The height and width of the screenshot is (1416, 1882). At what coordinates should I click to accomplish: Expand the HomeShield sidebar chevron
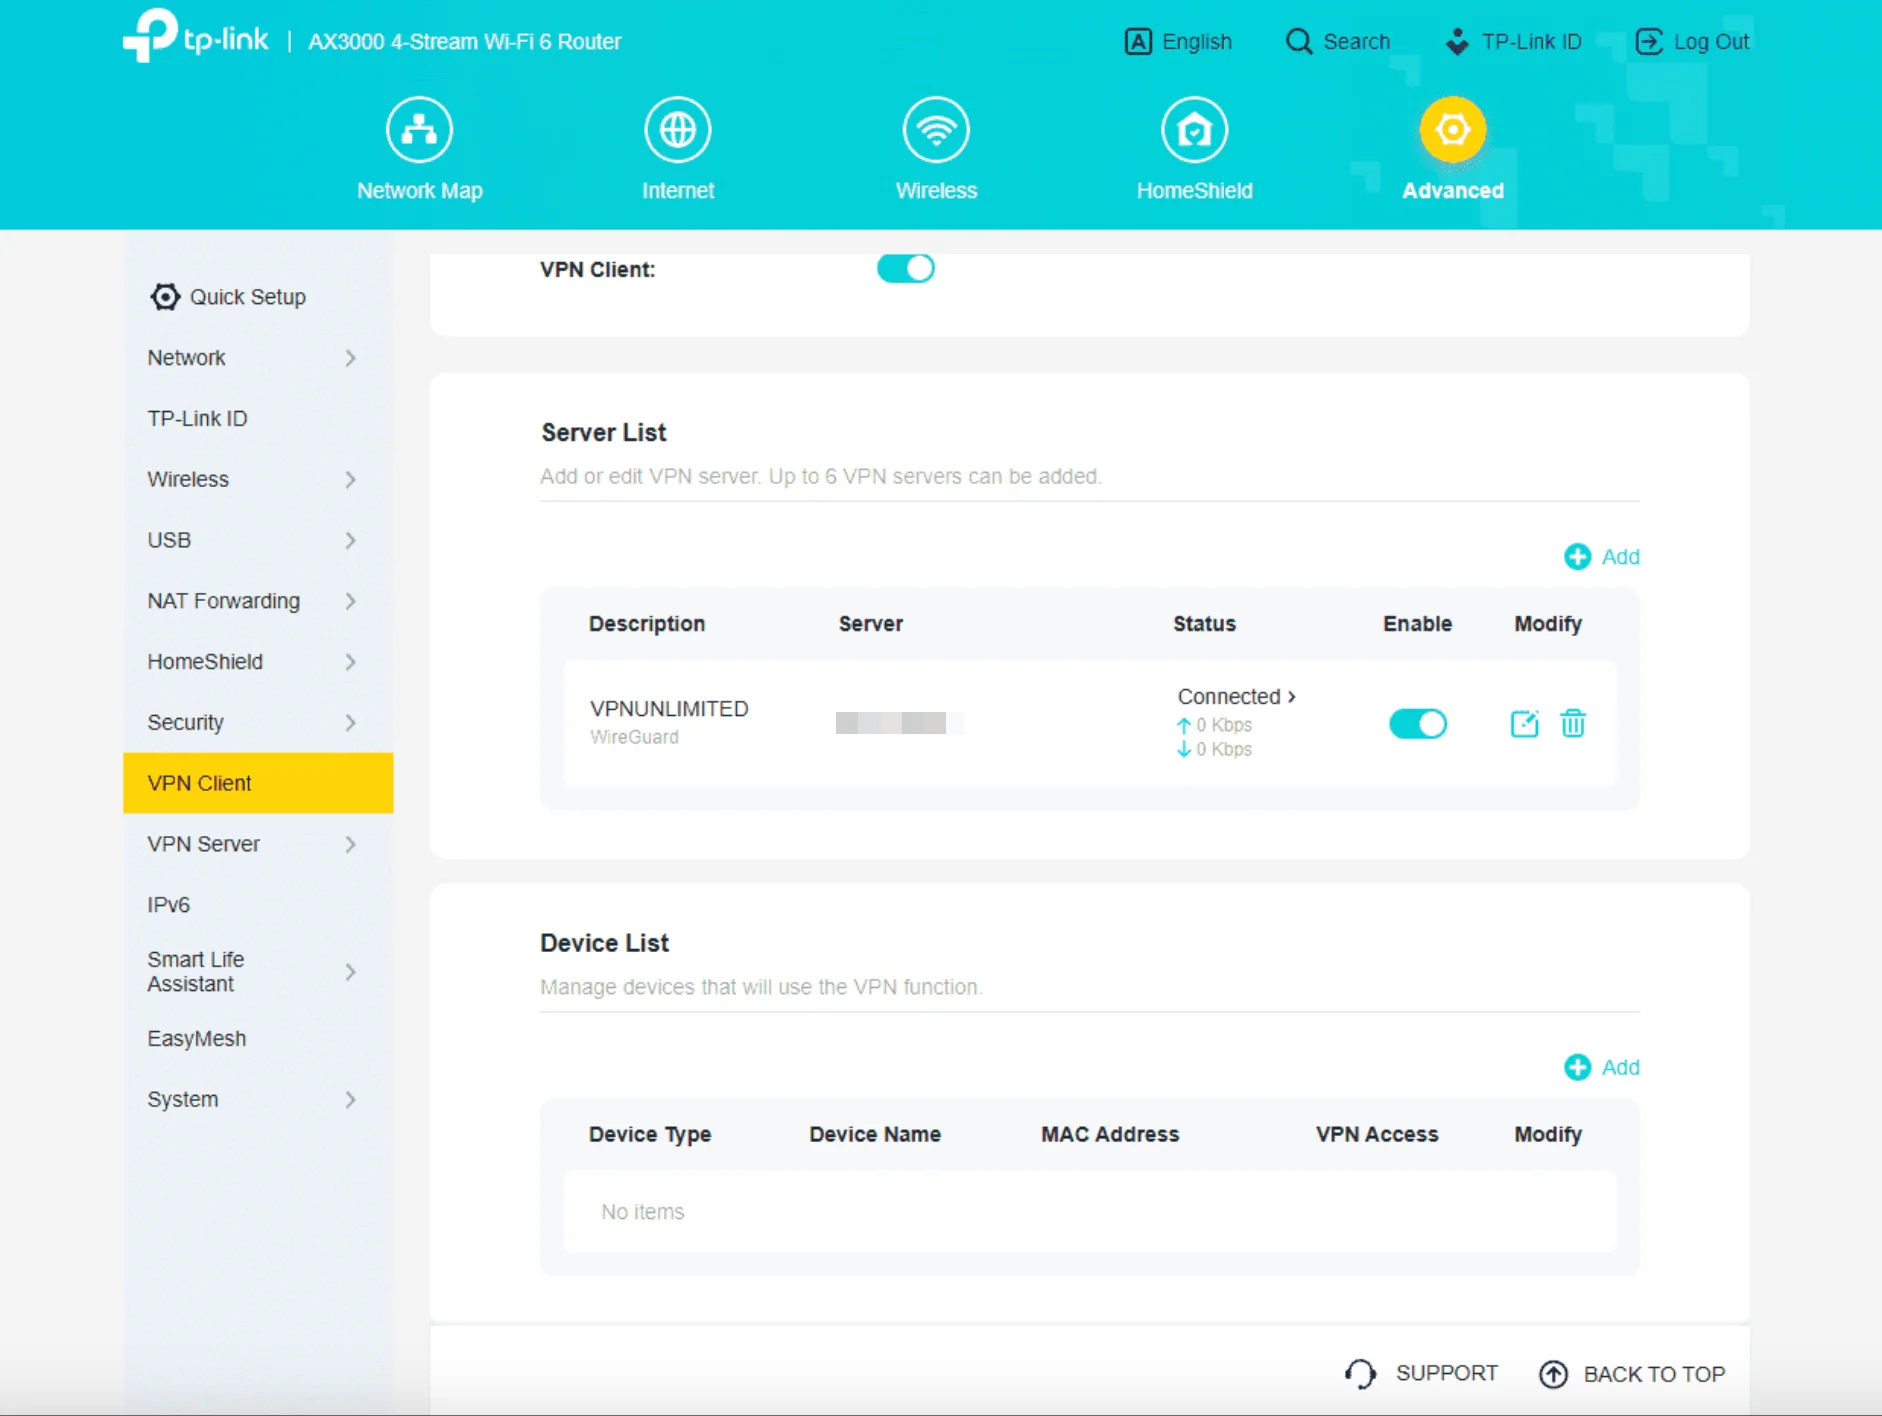350,662
